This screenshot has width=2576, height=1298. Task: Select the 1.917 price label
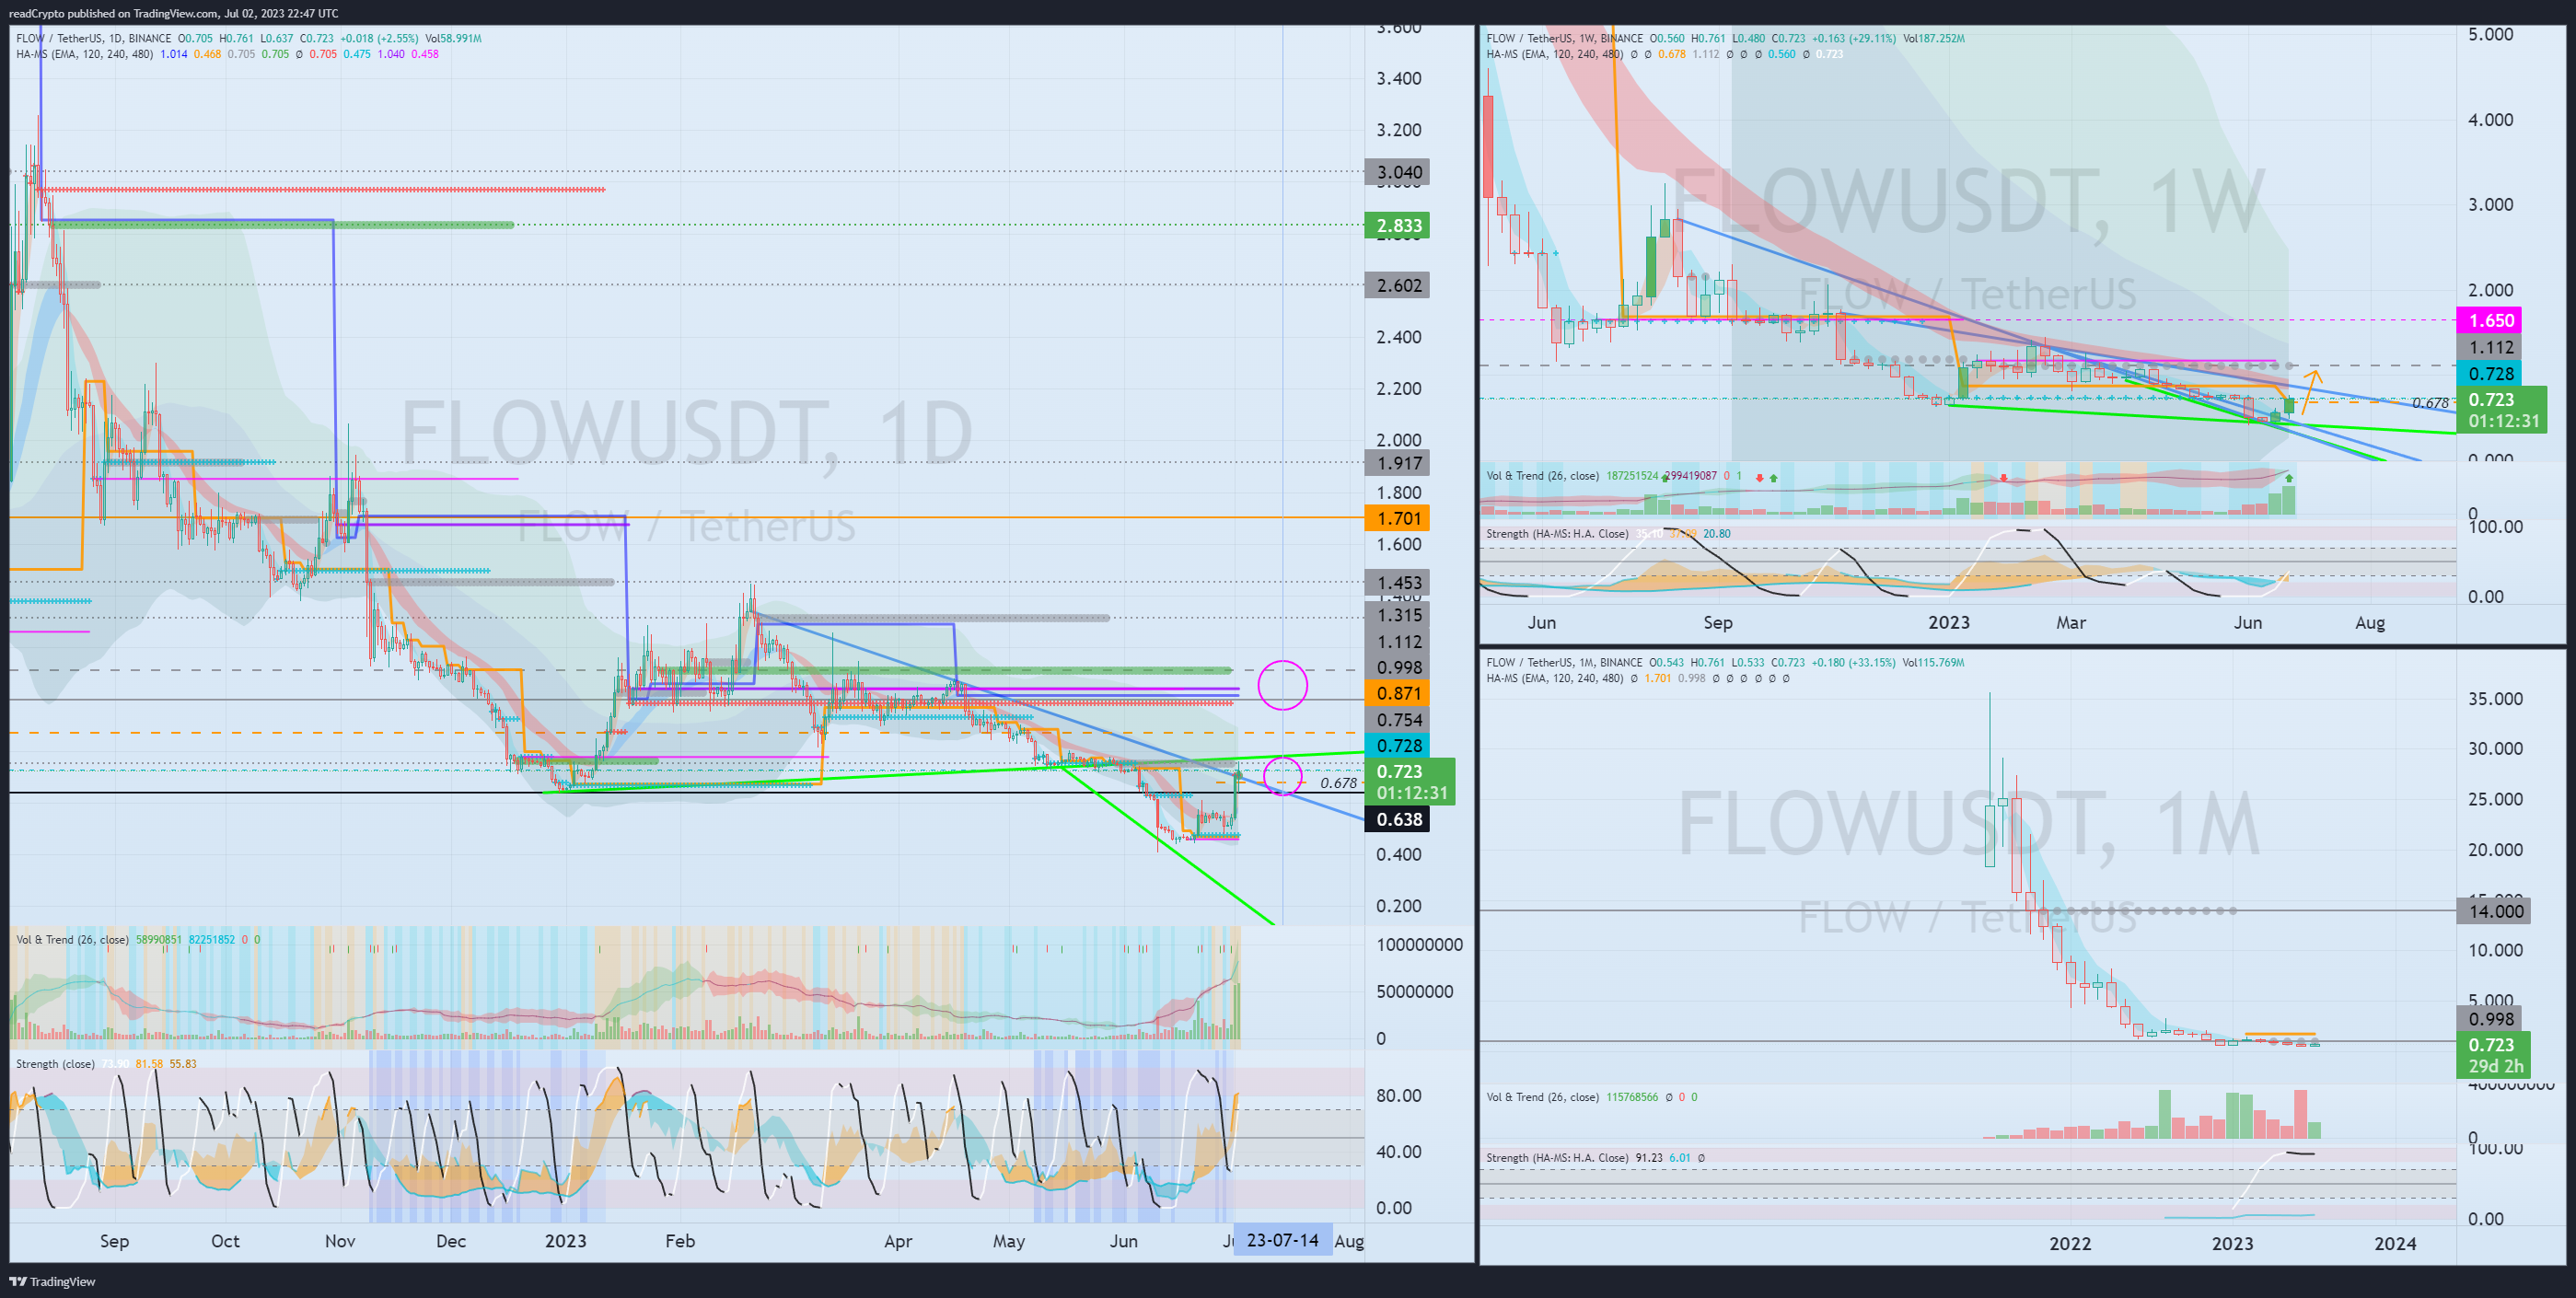click(x=1398, y=463)
